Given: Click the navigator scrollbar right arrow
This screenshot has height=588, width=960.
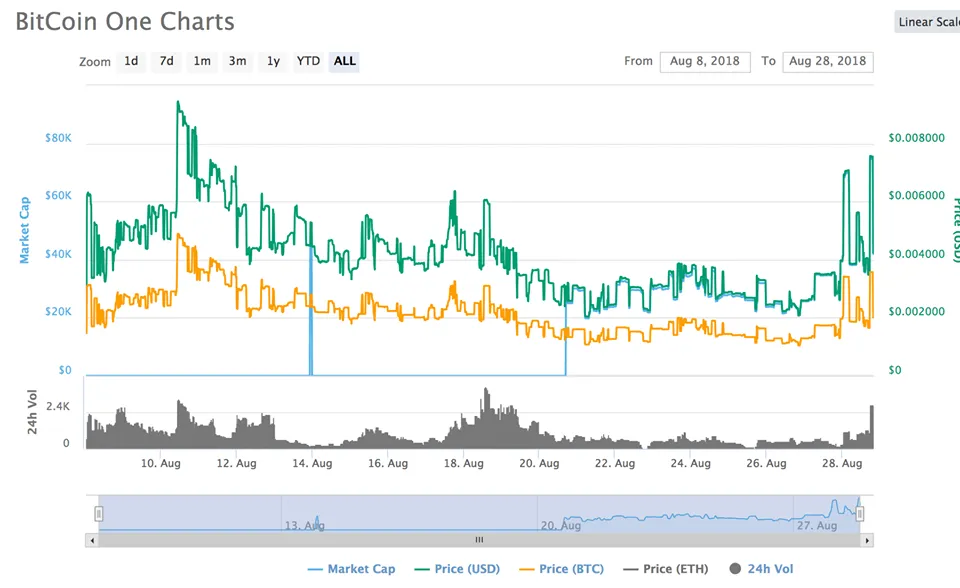Looking at the screenshot, I should pos(867,540).
